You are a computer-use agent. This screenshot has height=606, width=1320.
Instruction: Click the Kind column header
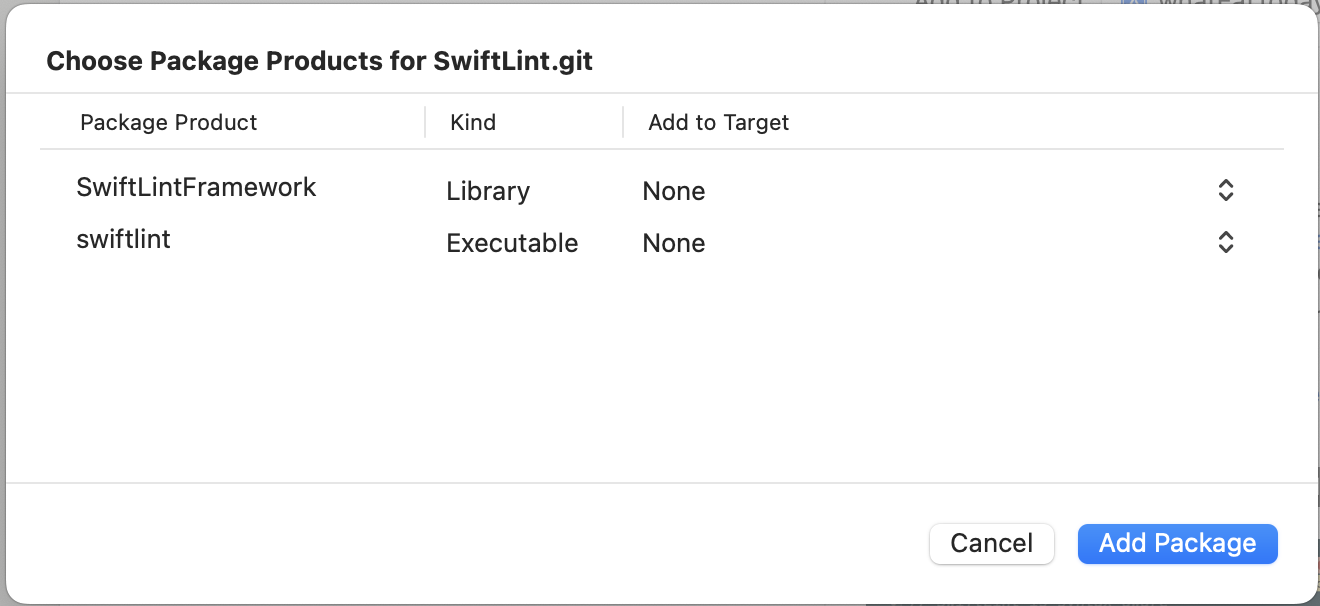point(472,122)
